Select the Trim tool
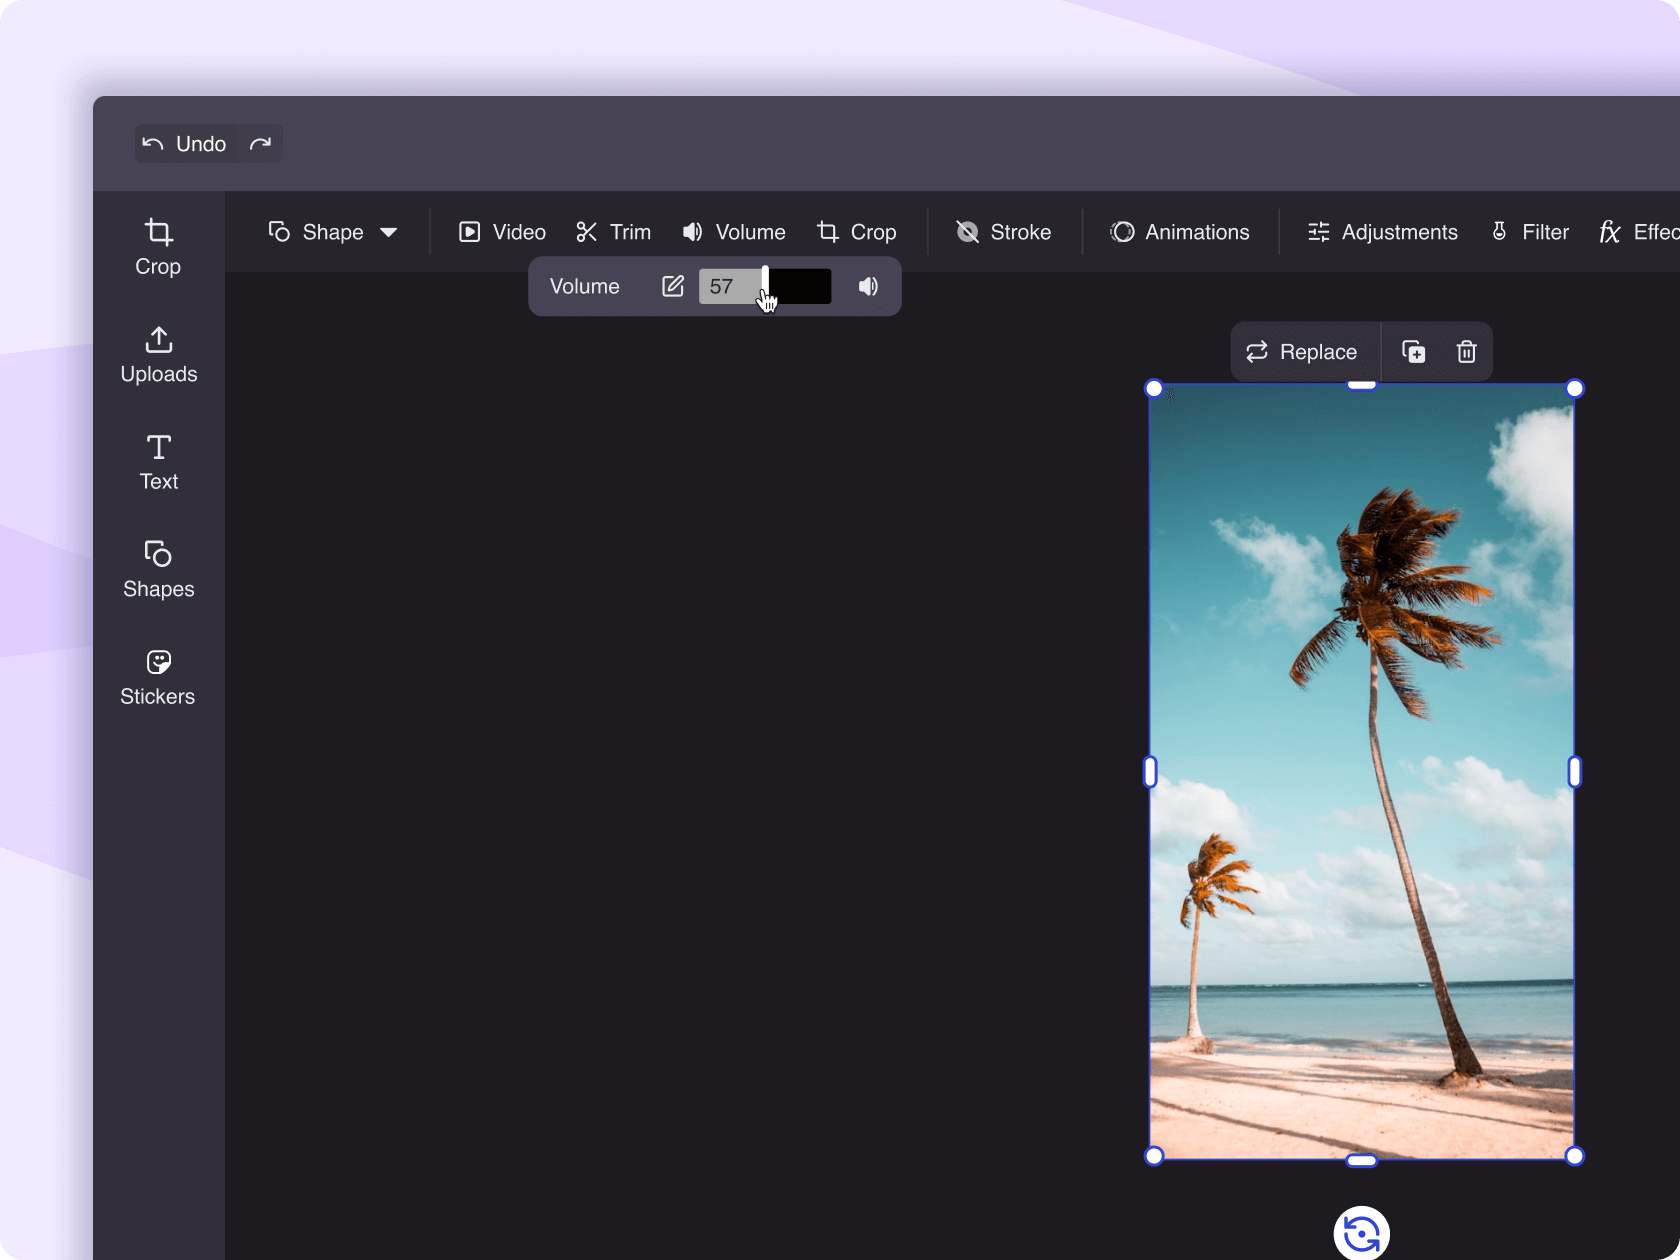Image resolution: width=1680 pixels, height=1260 pixels. pos(612,231)
